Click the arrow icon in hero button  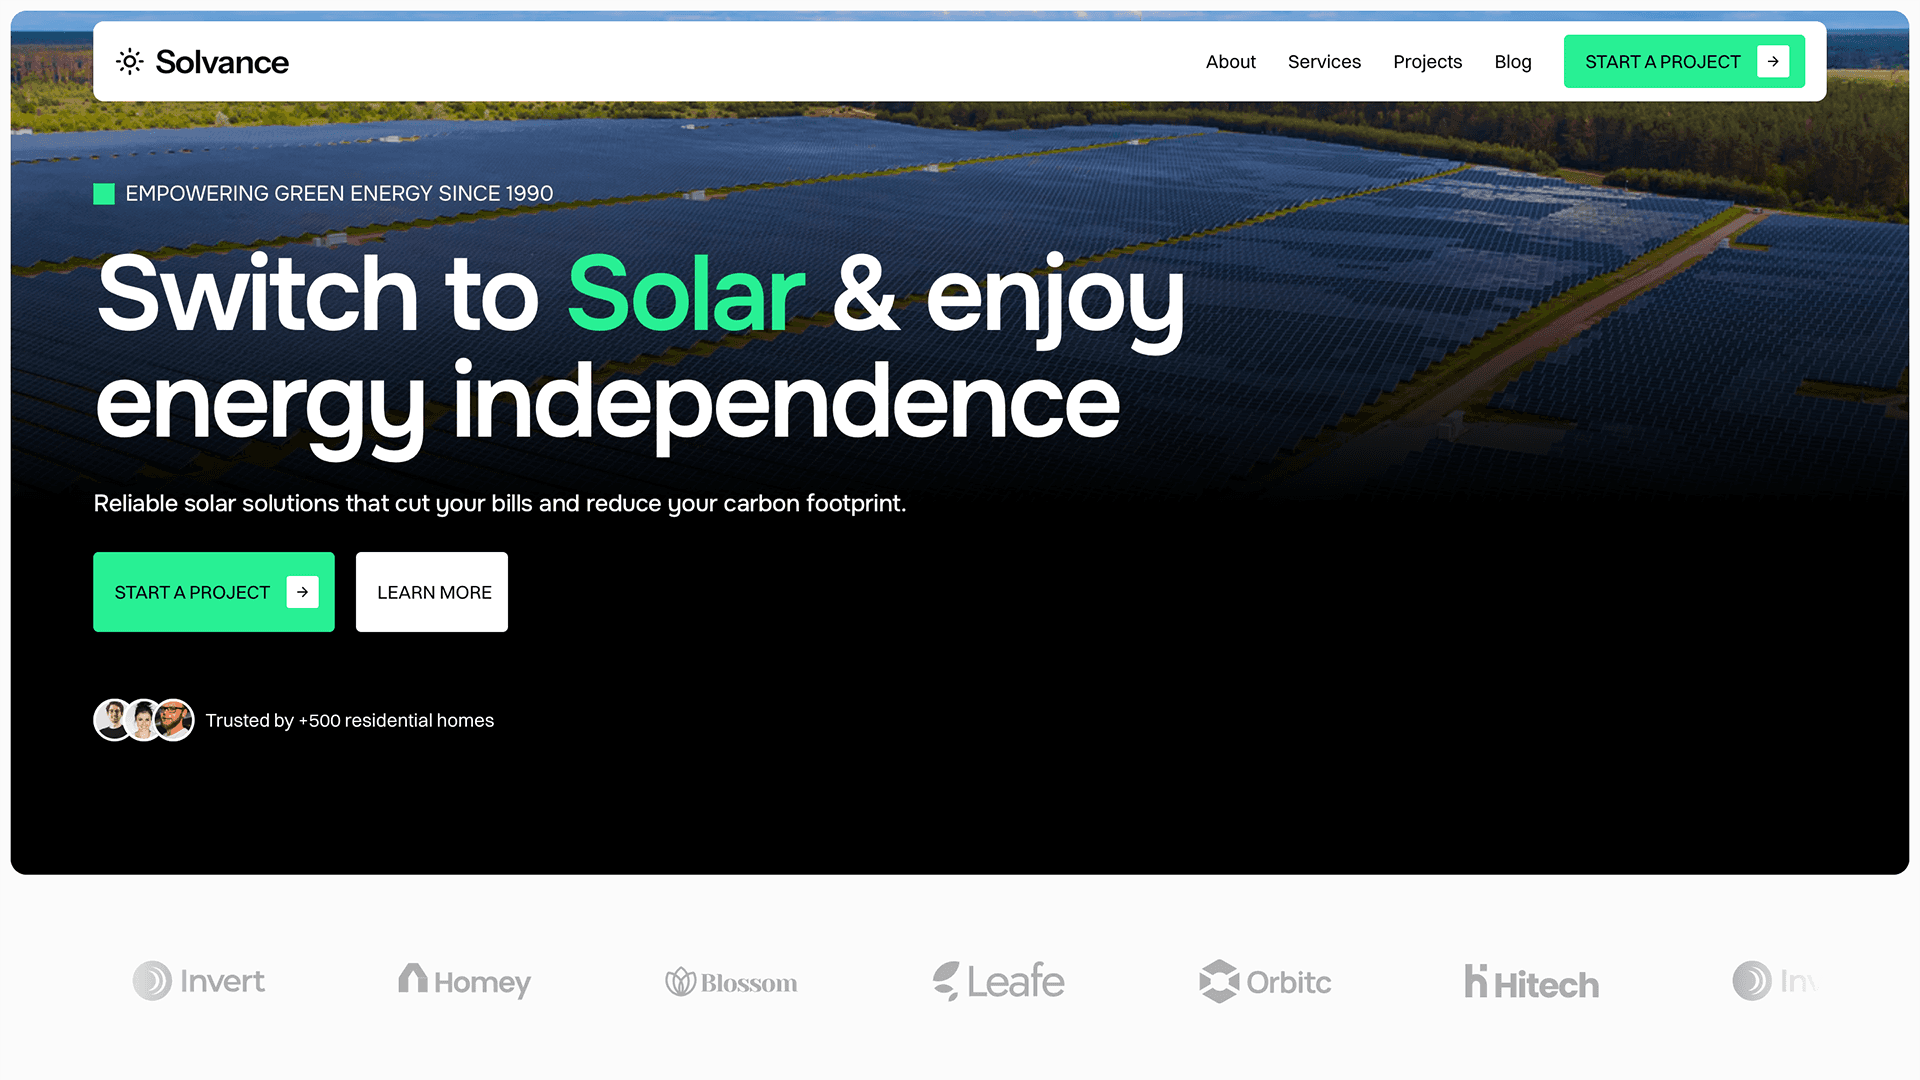coord(302,592)
